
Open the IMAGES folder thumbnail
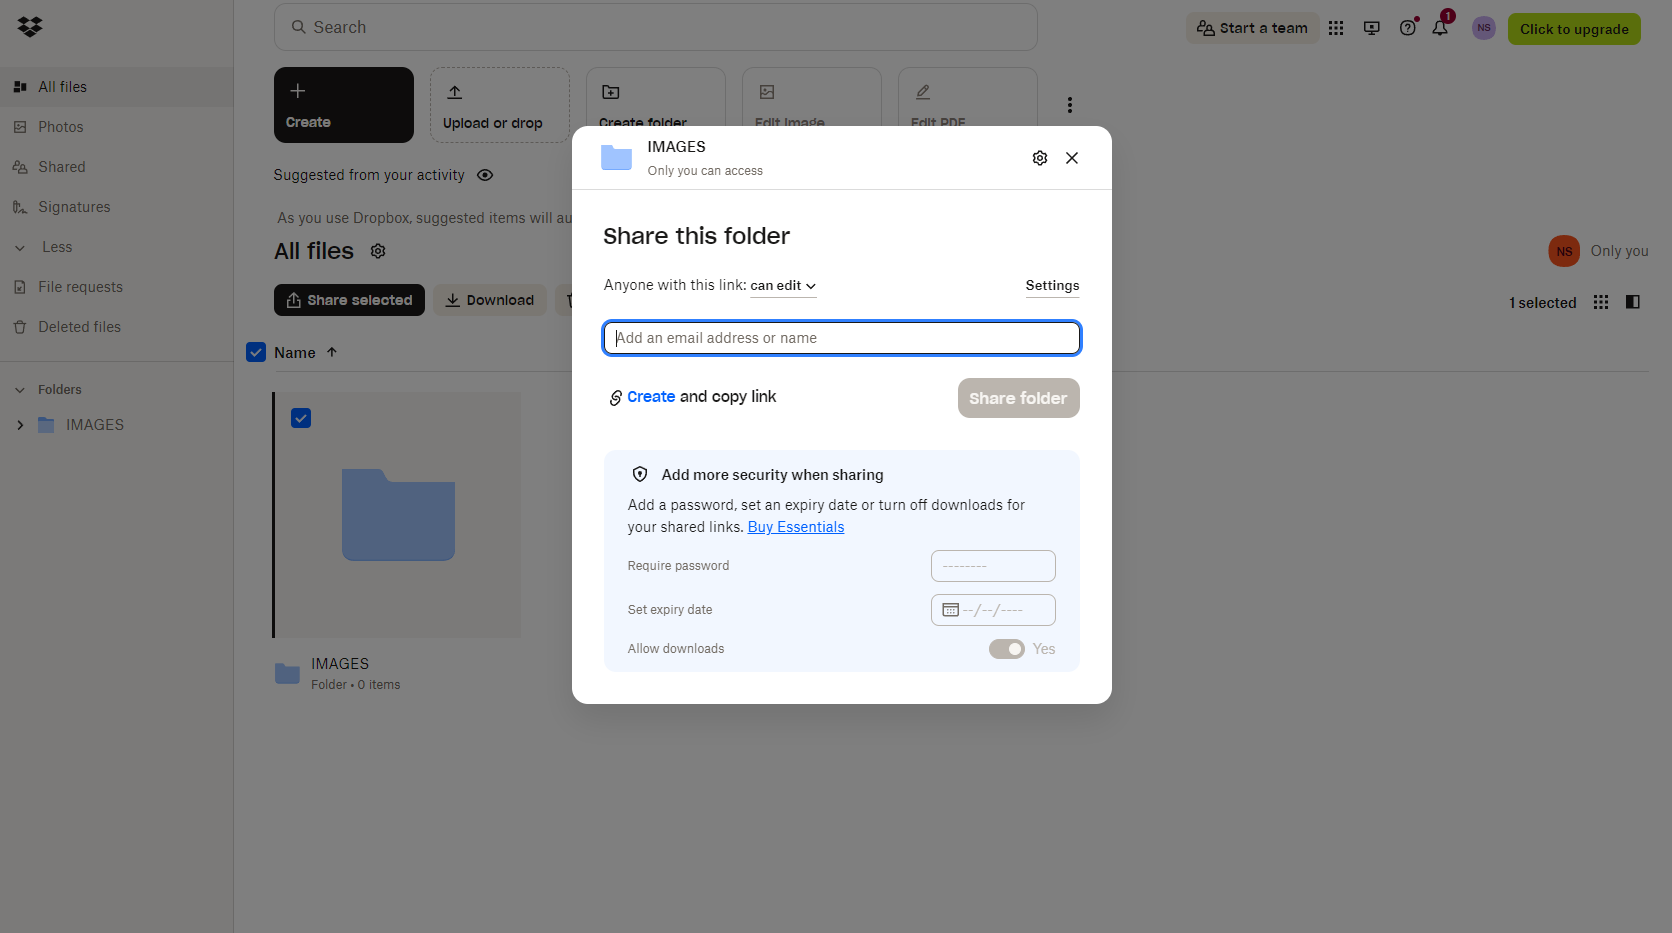pos(398,515)
